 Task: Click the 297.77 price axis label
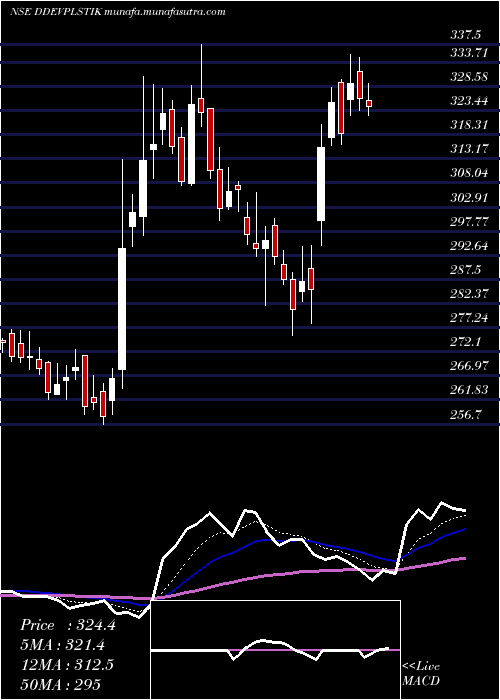469,221
